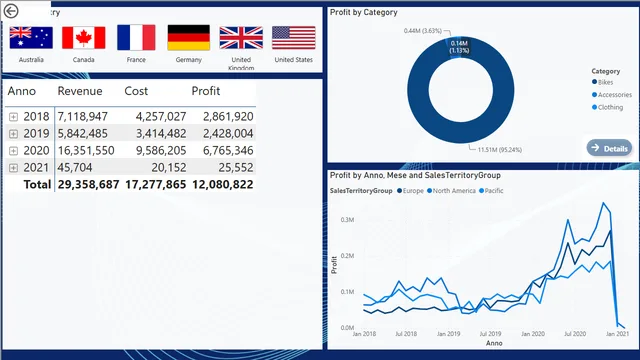The image size is (640, 360).
Task: Select the United Kingdom flag
Action: pyautogui.click(x=241, y=38)
